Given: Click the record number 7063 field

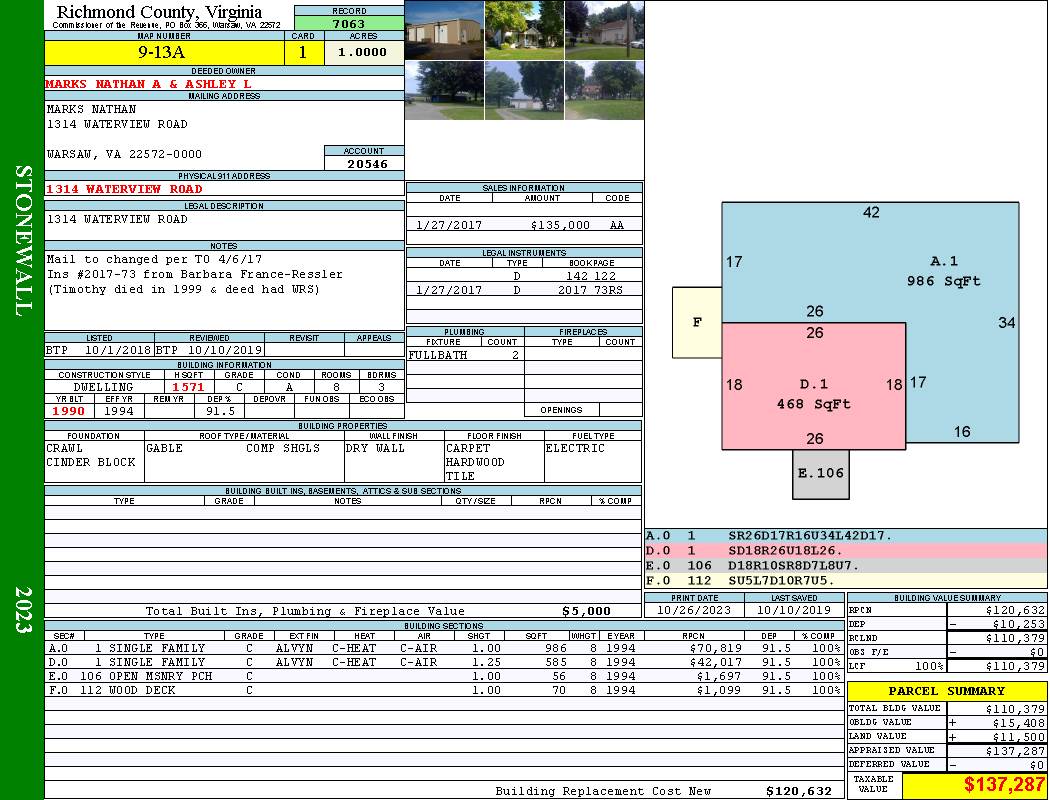Looking at the screenshot, I should coord(349,23).
